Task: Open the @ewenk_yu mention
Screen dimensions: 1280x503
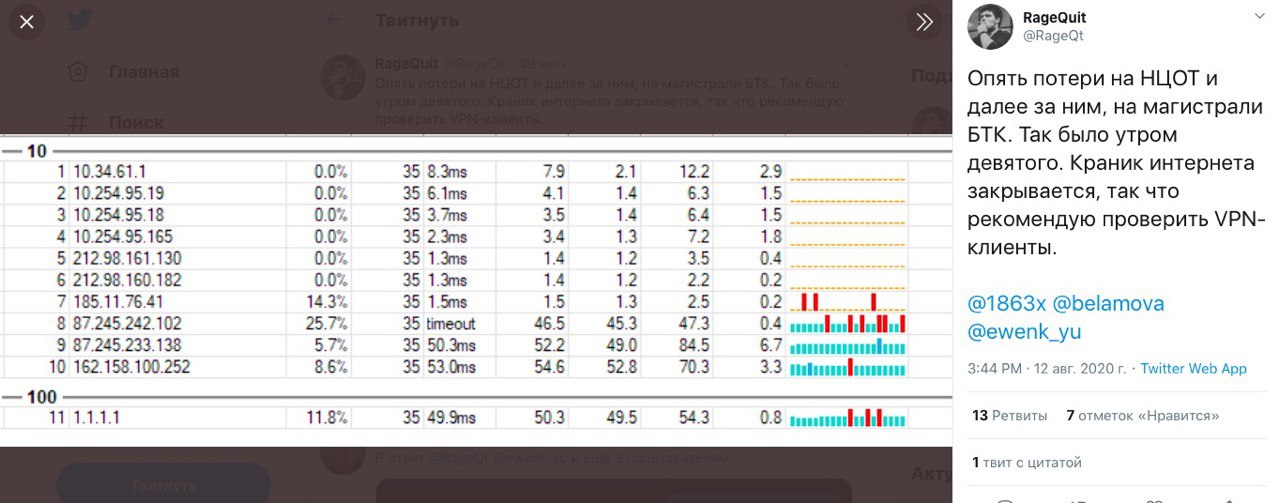Action: coord(1024,332)
